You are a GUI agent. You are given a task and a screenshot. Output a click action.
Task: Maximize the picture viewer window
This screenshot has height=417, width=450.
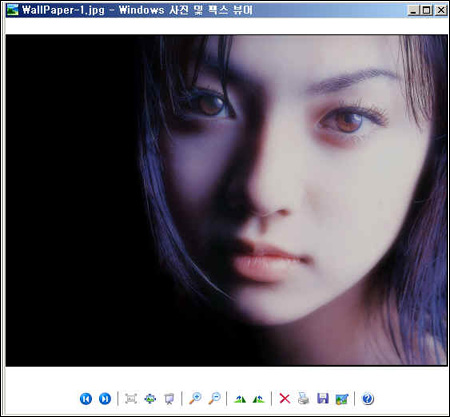[427, 10]
